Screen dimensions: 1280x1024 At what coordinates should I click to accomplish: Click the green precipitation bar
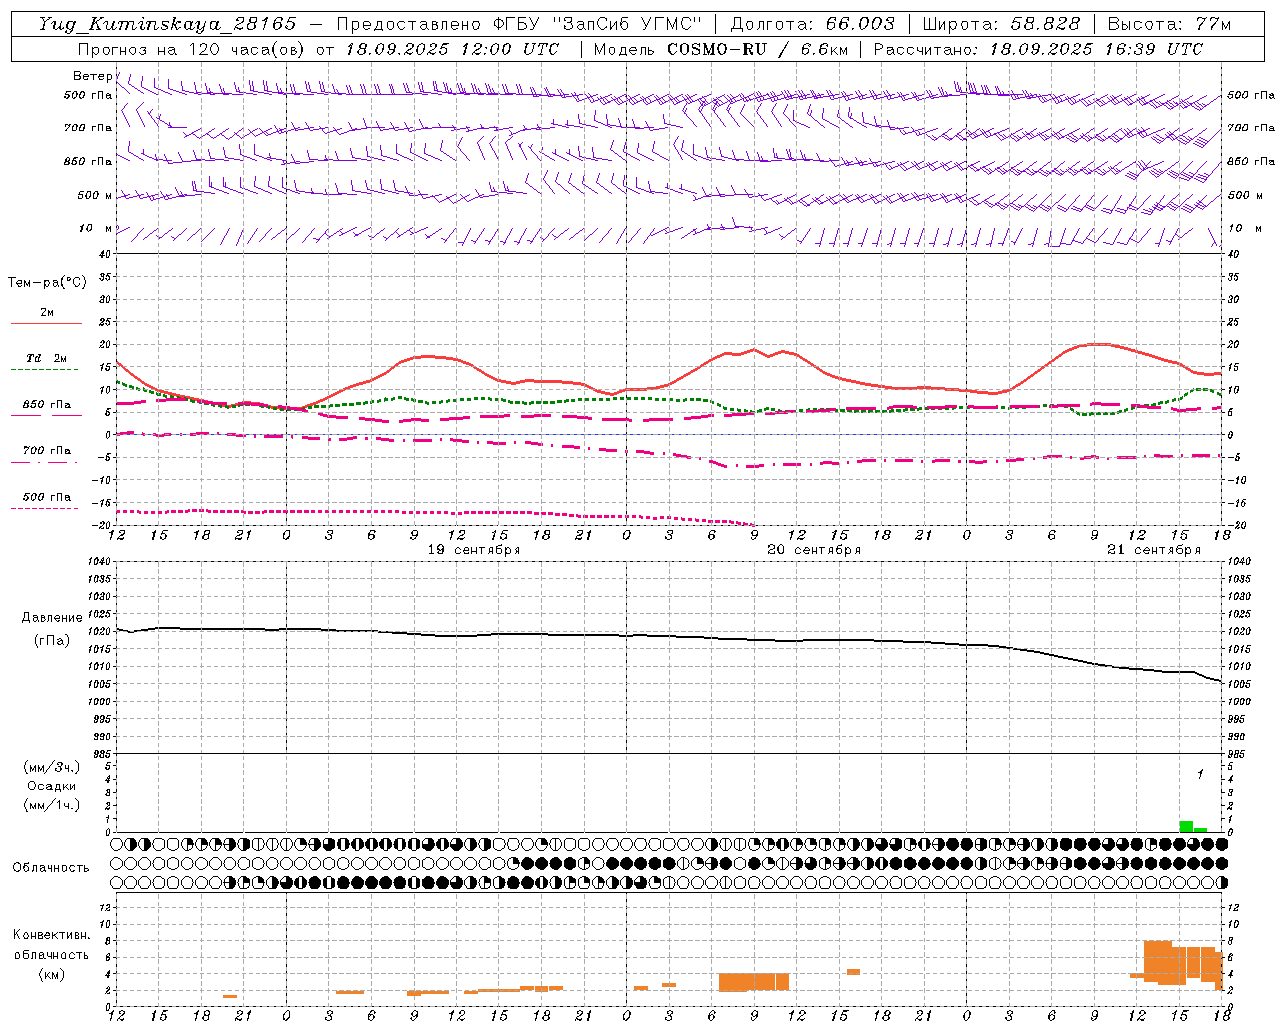click(x=1186, y=826)
